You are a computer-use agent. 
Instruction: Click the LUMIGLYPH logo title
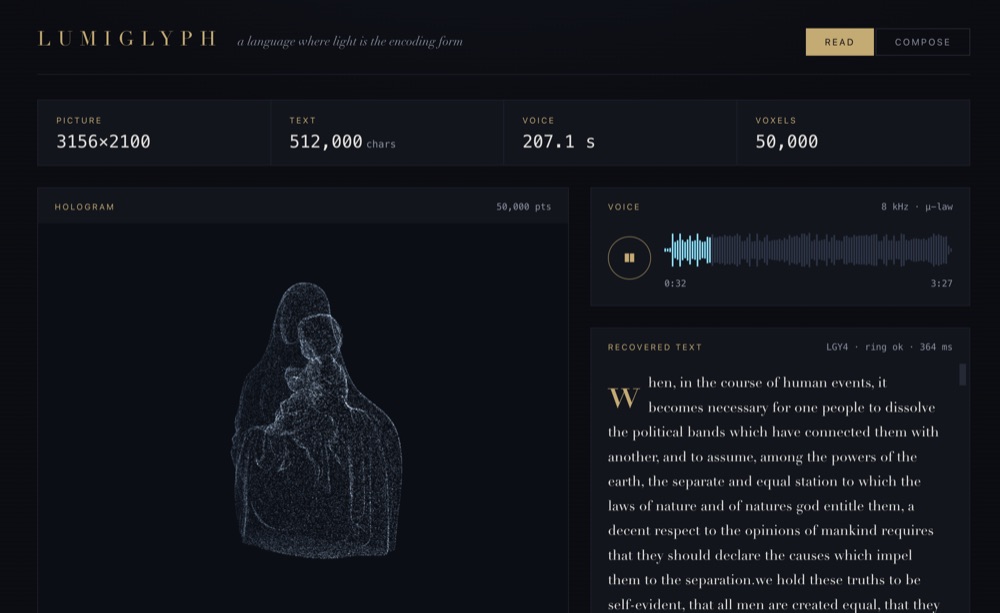tap(128, 39)
